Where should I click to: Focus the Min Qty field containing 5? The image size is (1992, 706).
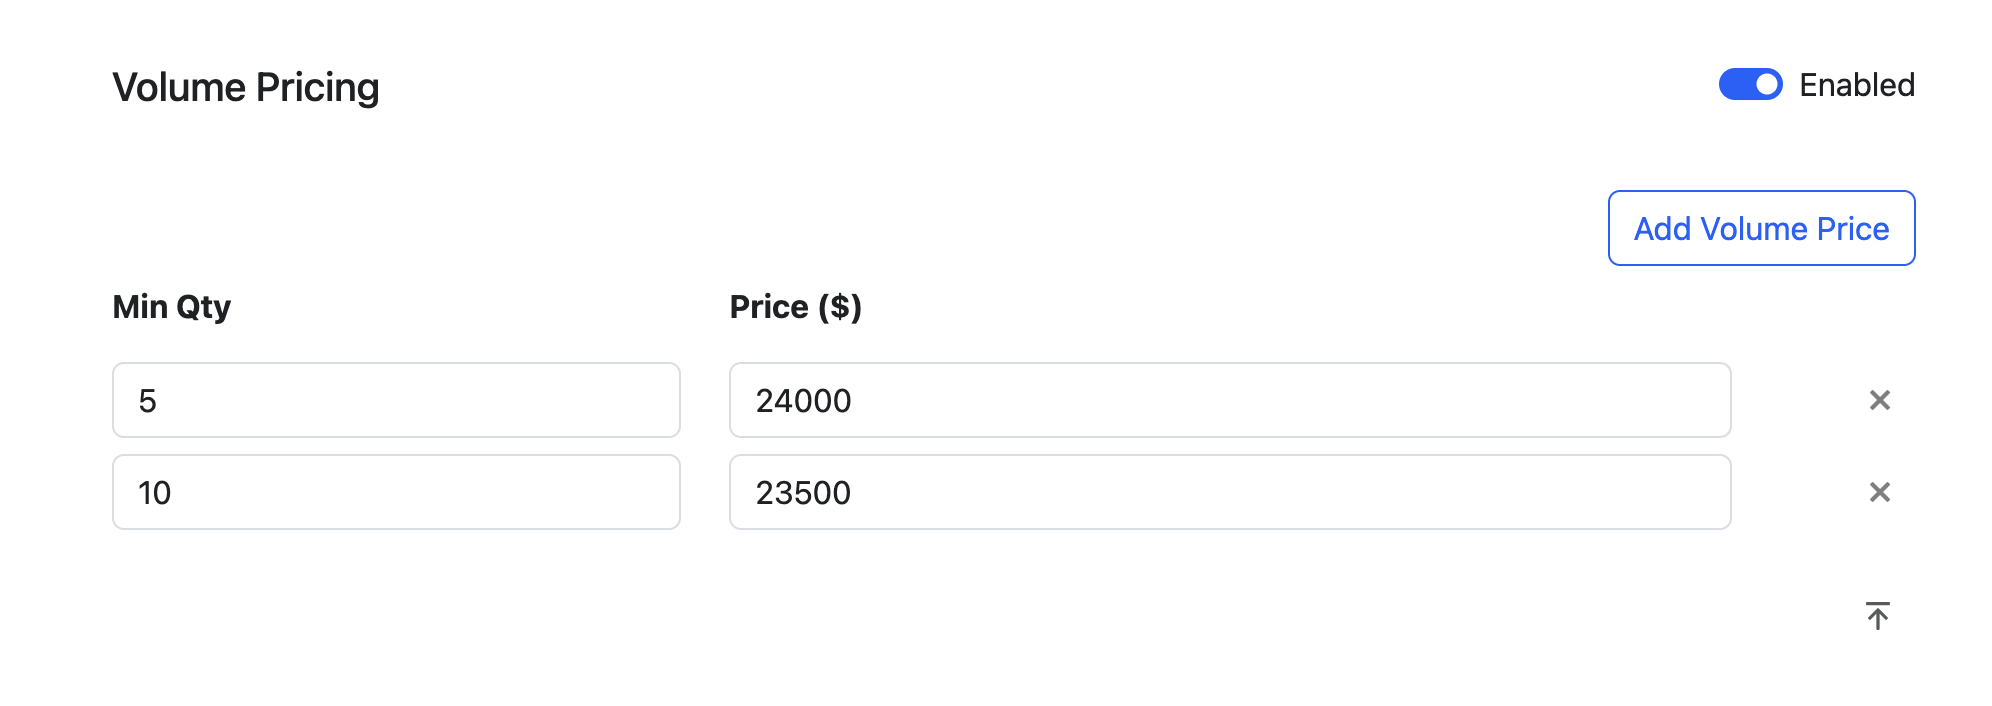[x=396, y=400]
